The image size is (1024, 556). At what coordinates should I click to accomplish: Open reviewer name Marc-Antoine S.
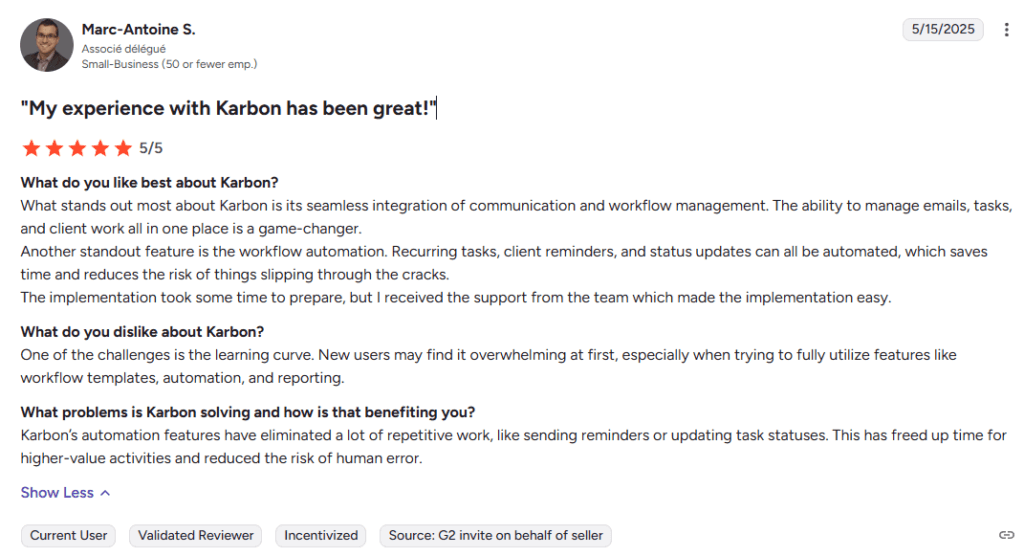(138, 29)
